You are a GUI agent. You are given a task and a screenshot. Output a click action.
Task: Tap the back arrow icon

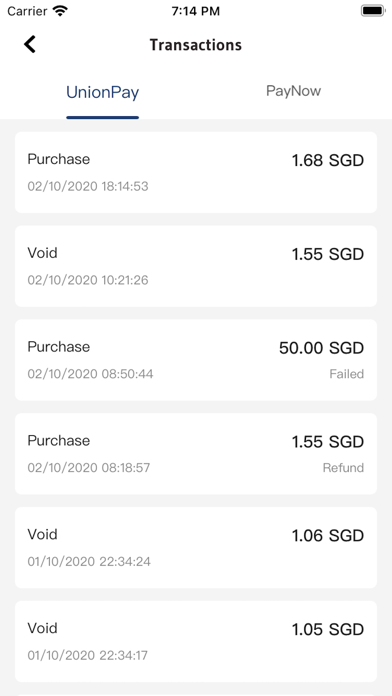pos(30,44)
